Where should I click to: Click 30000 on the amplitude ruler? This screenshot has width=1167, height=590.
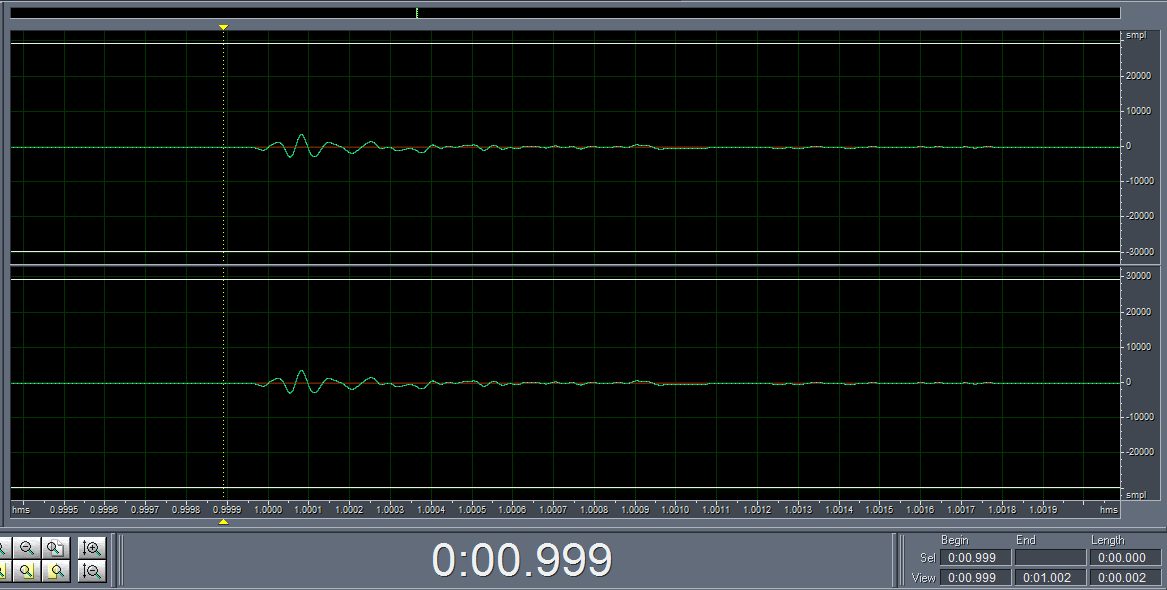click(x=1139, y=276)
